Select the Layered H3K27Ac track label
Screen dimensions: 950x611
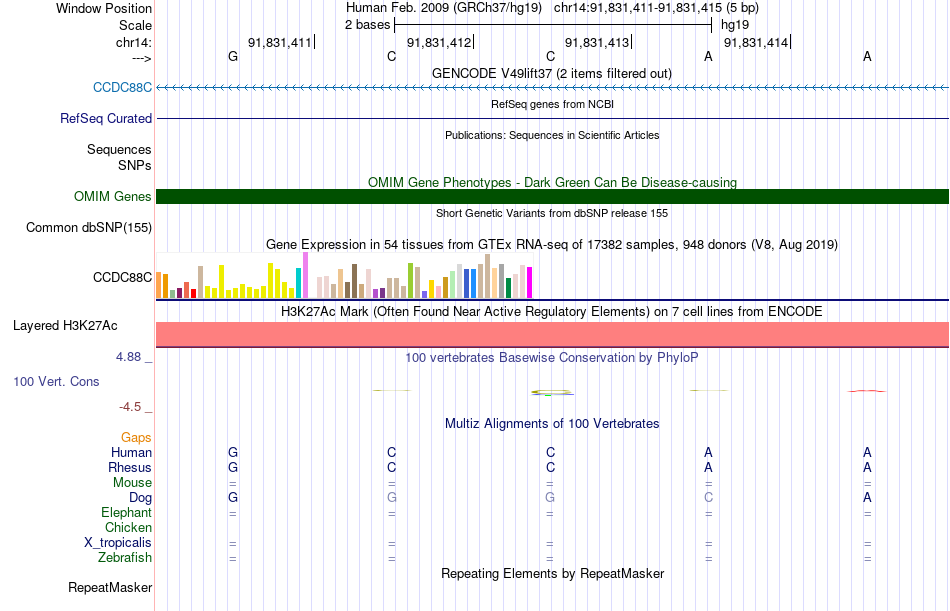[65, 326]
